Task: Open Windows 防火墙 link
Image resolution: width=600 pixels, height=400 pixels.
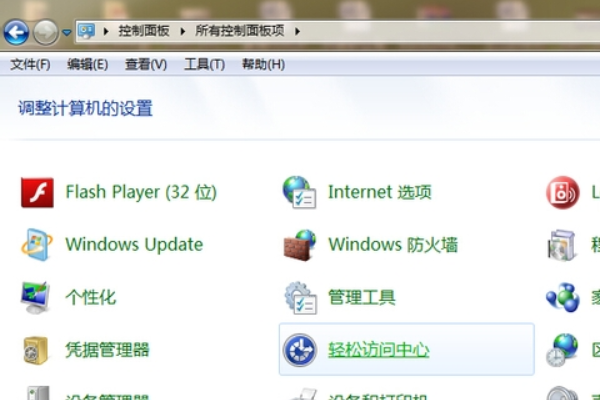Action: tap(393, 245)
